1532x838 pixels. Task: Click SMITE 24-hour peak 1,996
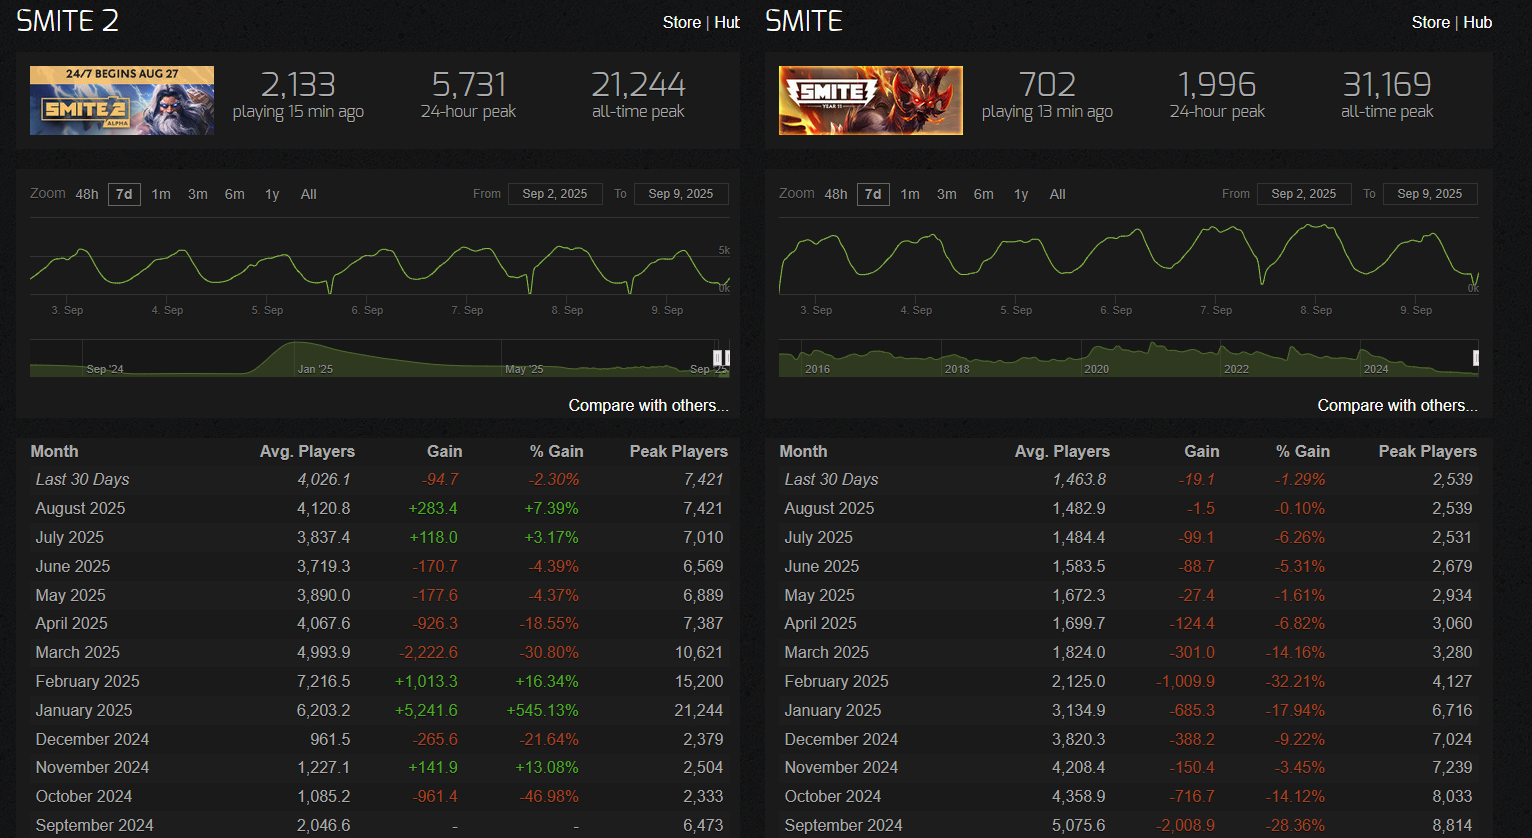point(1217,84)
